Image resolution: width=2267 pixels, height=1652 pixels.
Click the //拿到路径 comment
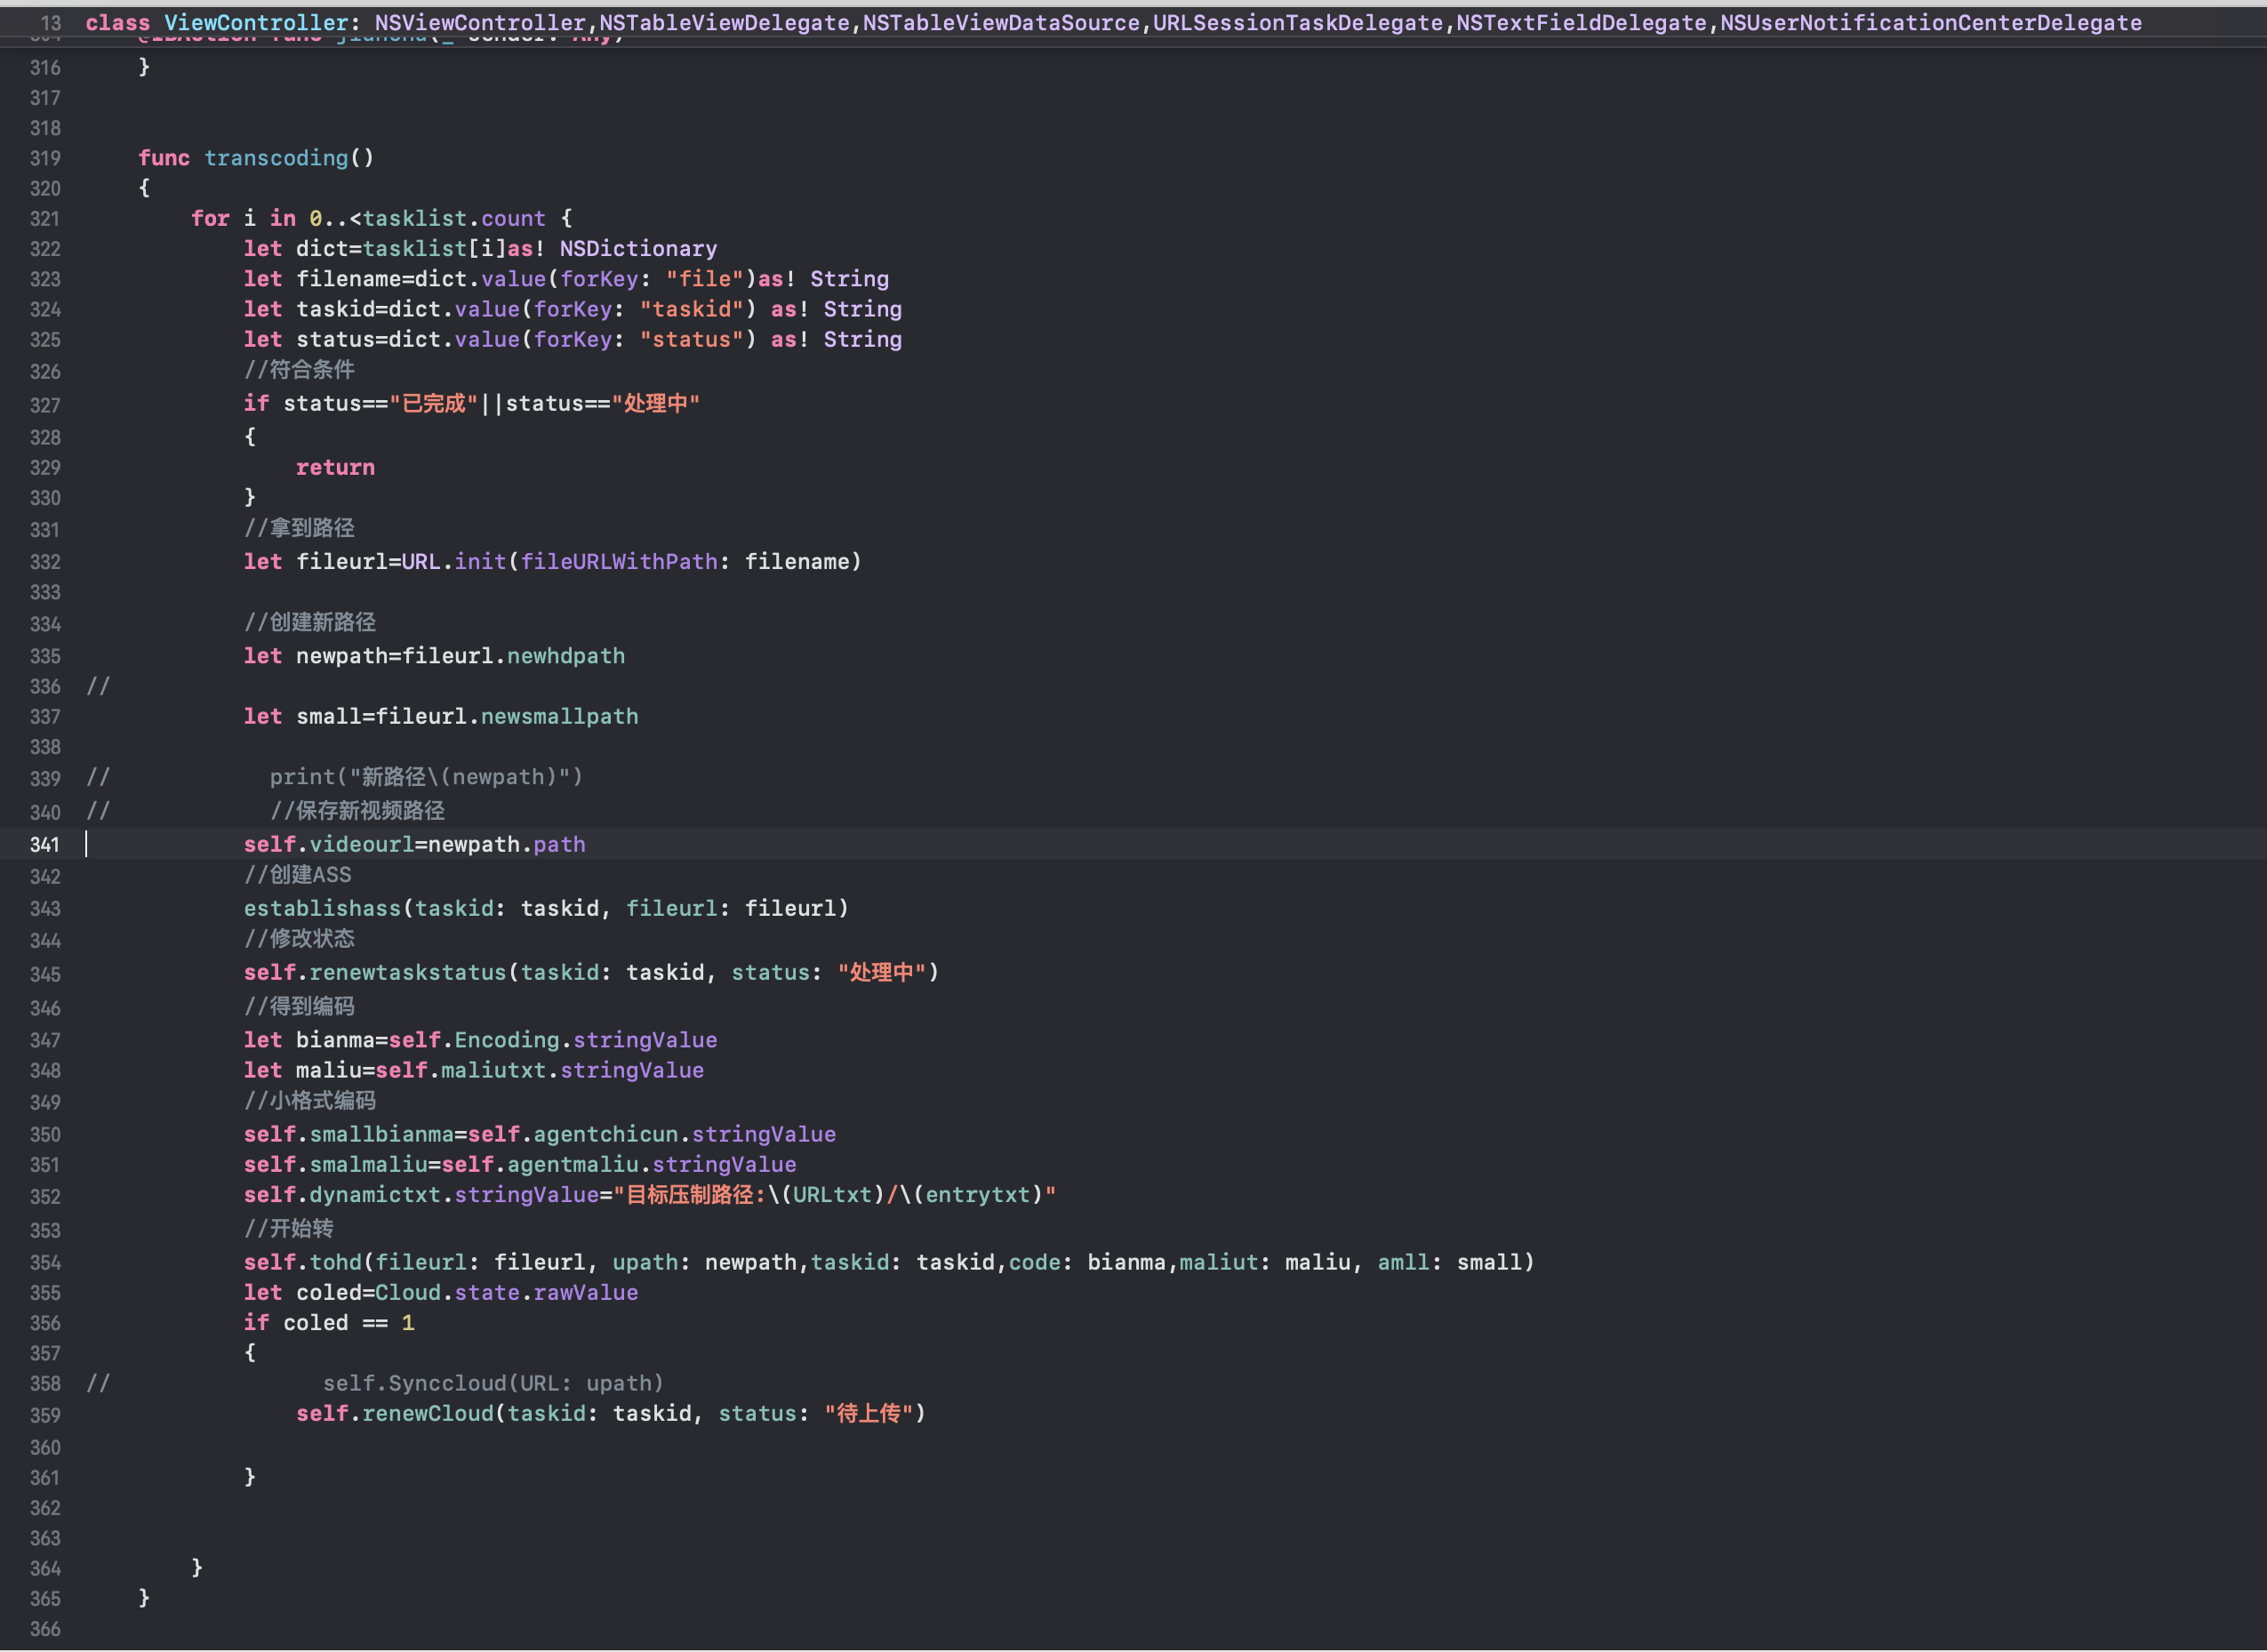pos(299,528)
